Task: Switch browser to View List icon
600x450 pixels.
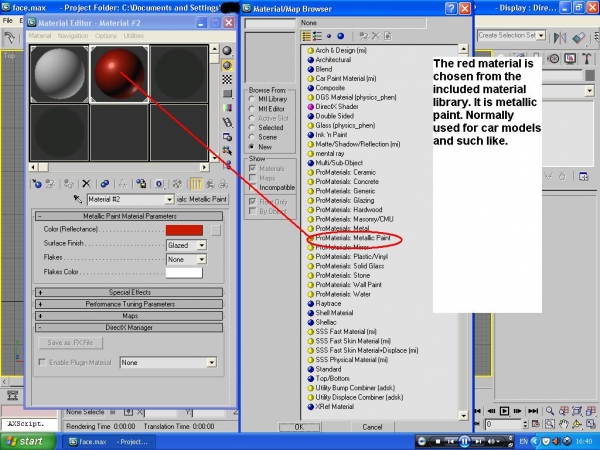Action: coord(306,36)
